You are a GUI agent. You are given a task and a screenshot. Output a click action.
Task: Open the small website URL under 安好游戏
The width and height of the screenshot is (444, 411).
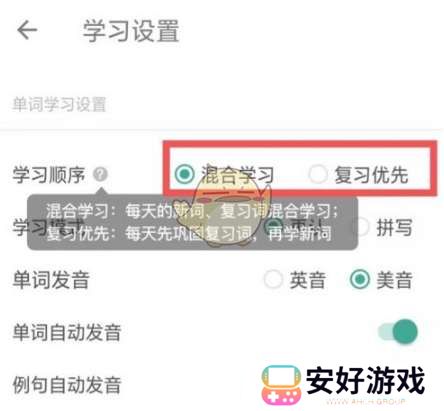pos(366,401)
